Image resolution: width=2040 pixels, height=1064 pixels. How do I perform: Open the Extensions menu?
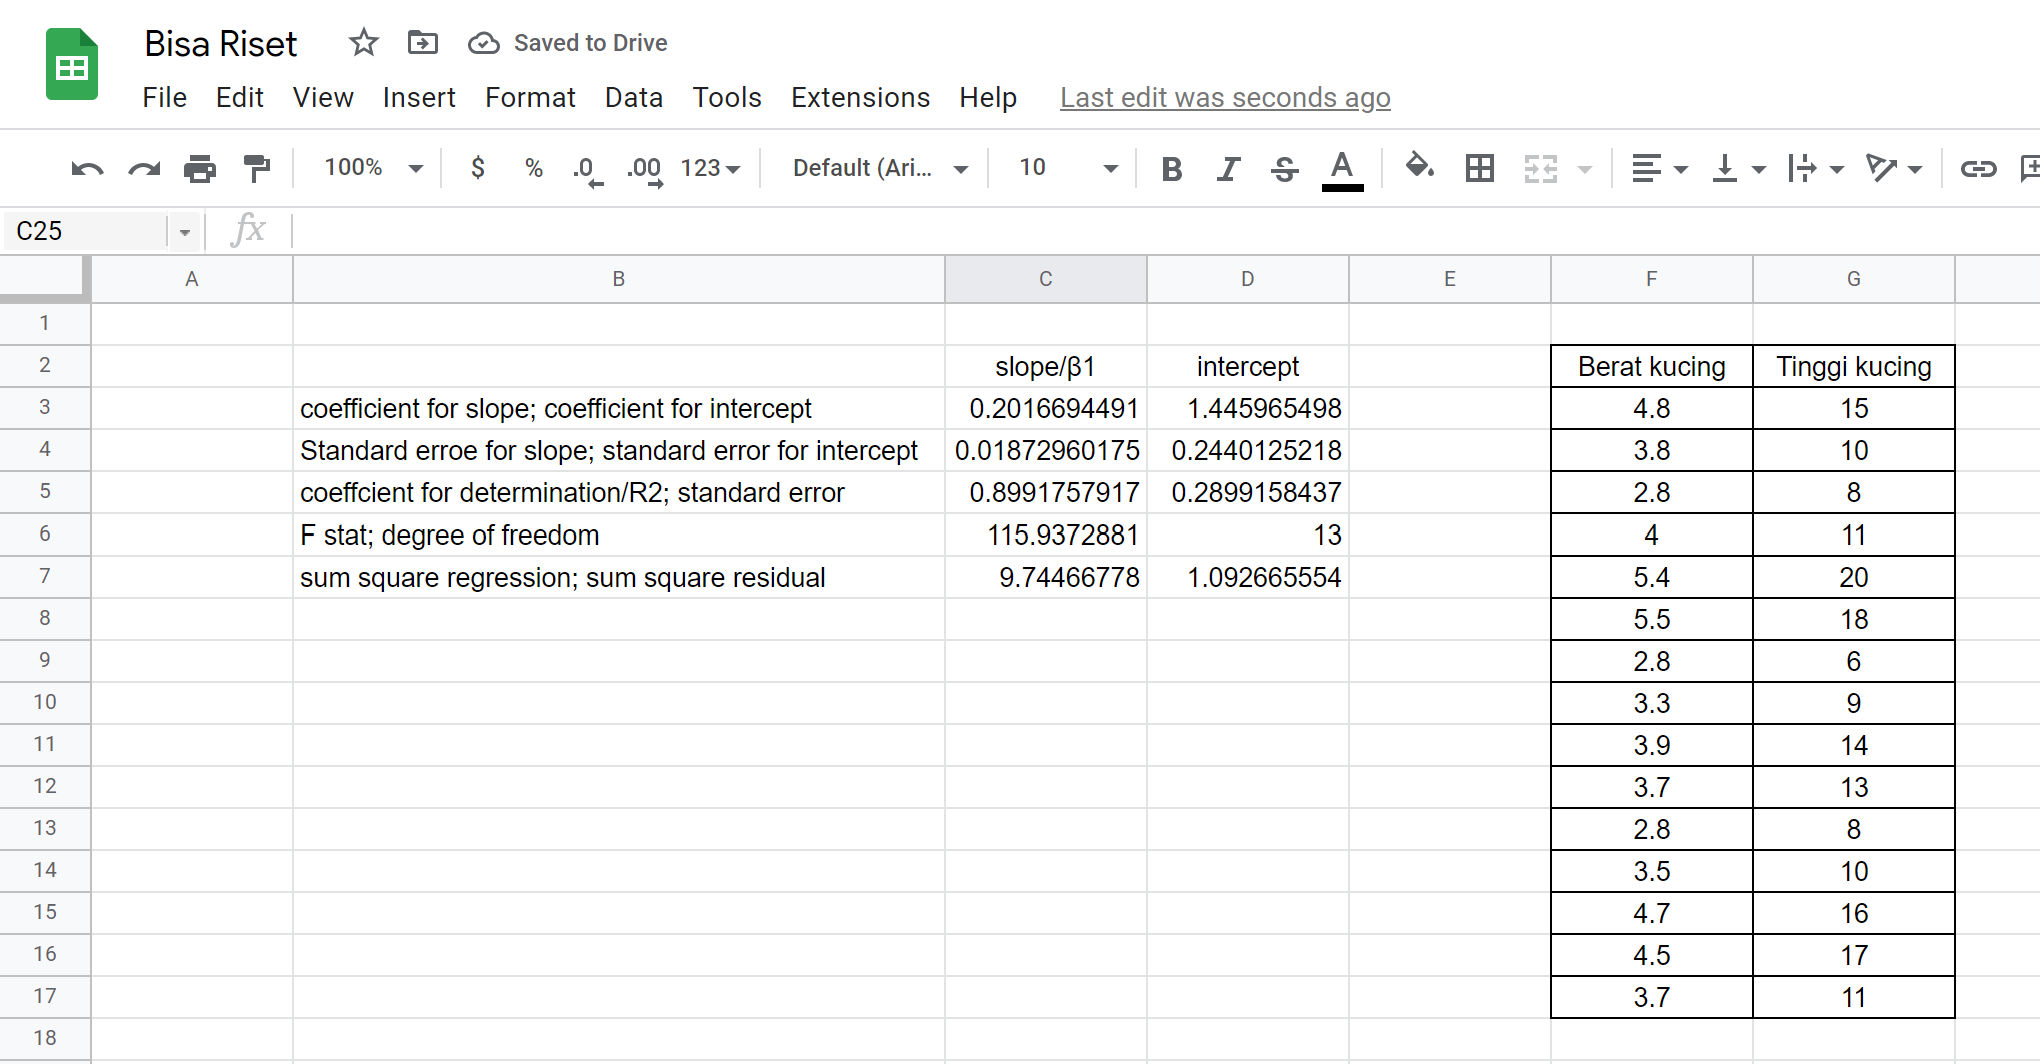click(860, 97)
